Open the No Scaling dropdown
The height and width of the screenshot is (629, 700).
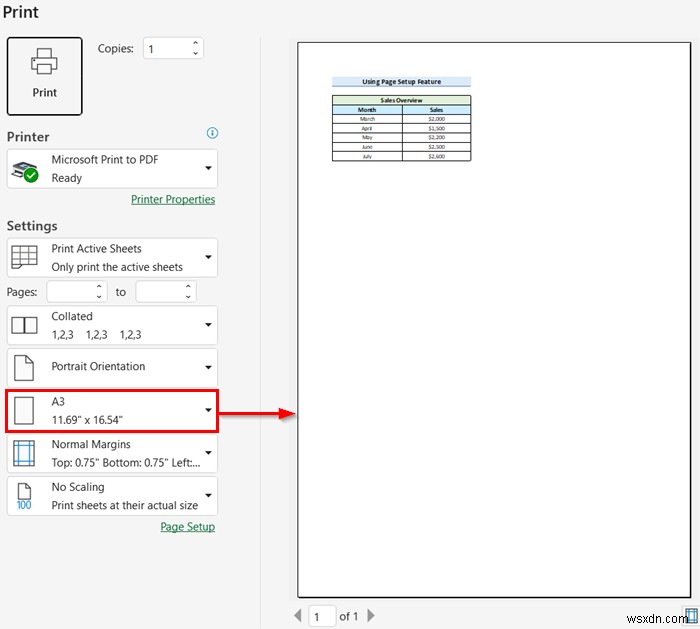[x=112, y=496]
